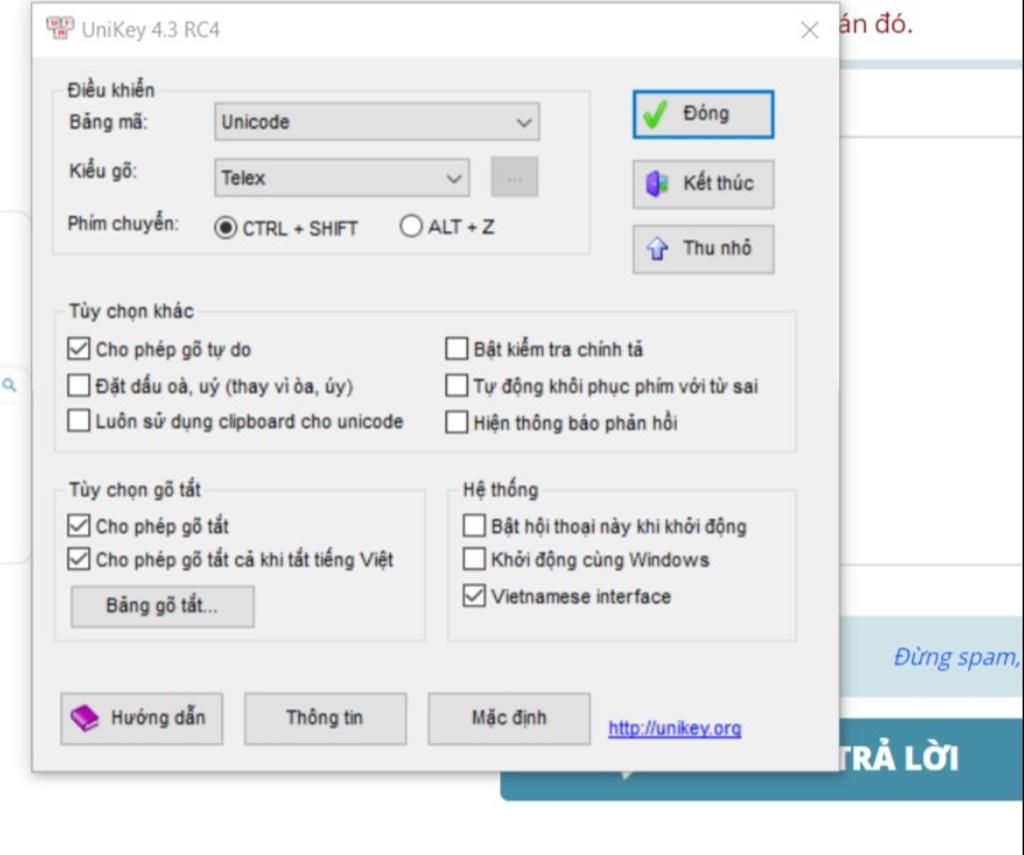Click the Thông tin button
This screenshot has height=855, width=1024.
325,718
